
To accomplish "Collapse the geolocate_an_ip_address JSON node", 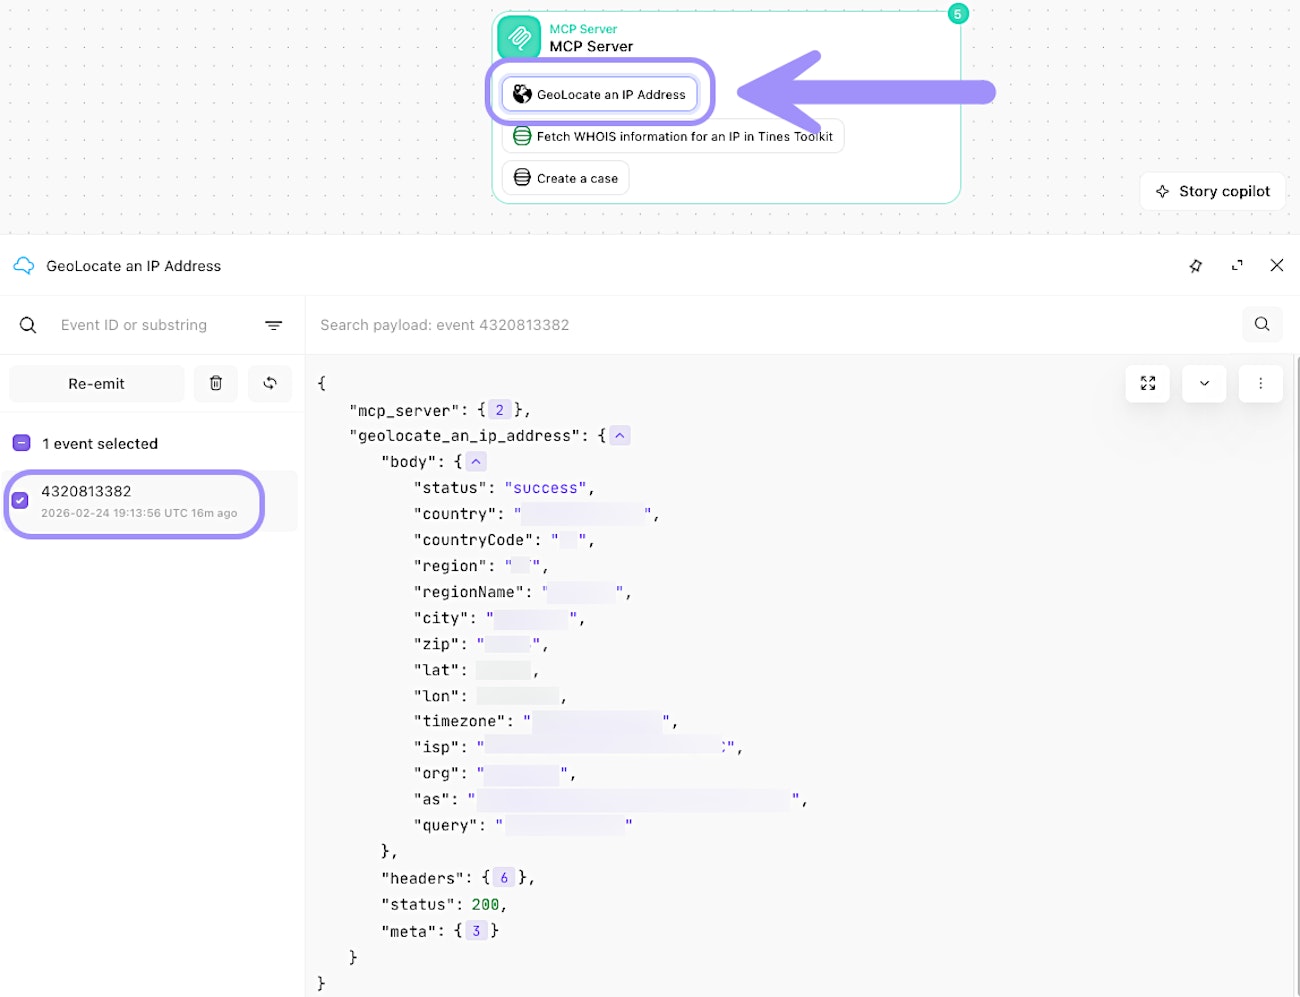I will (620, 436).
